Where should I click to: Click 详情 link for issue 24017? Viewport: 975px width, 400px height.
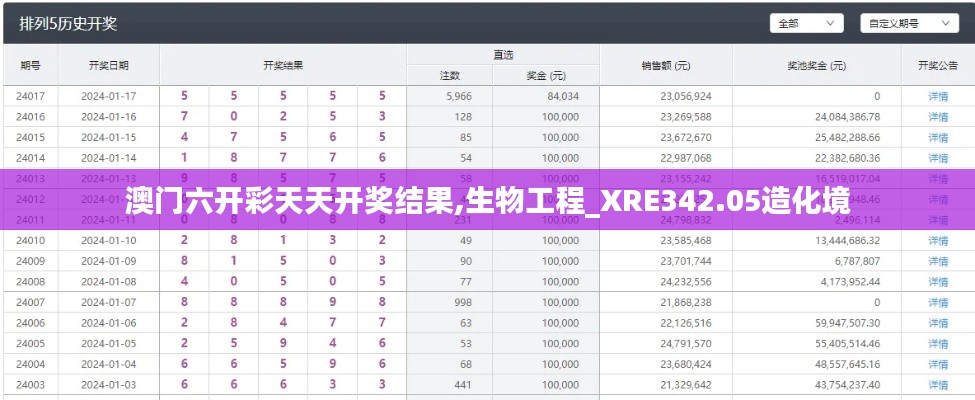[x=937, y=97]
